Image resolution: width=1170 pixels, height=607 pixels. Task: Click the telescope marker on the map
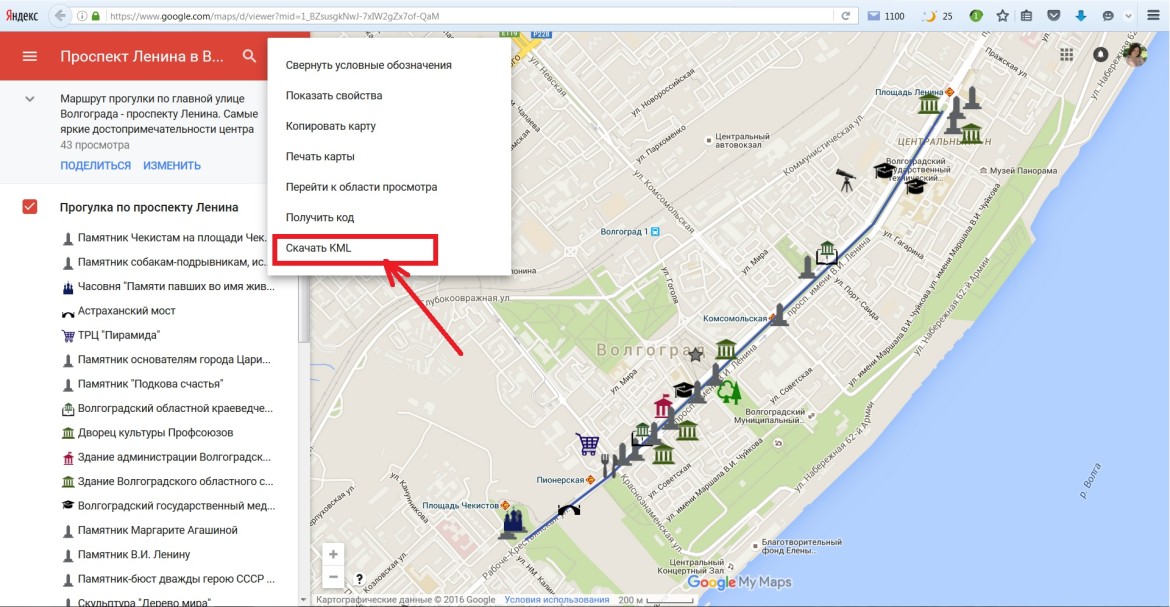(x=846, y=180)
